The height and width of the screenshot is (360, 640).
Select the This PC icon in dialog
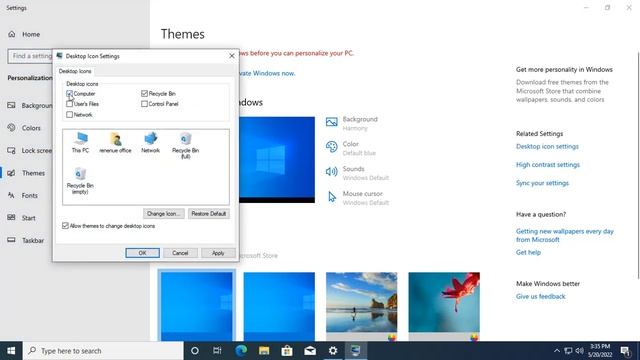[80, 142]
